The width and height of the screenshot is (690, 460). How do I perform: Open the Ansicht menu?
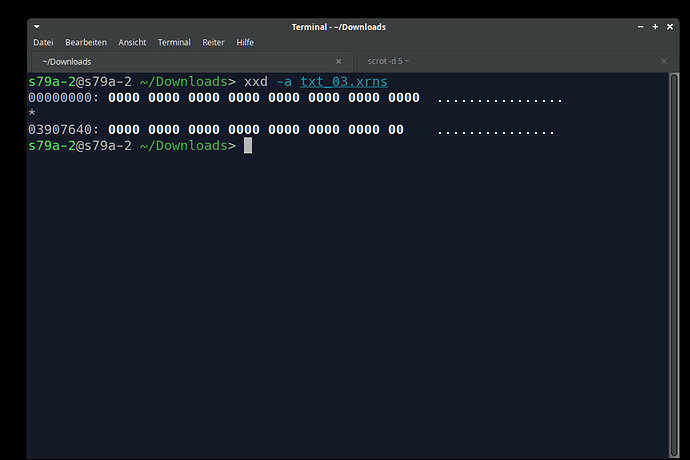pyautogui.click(x=132, y=43)
